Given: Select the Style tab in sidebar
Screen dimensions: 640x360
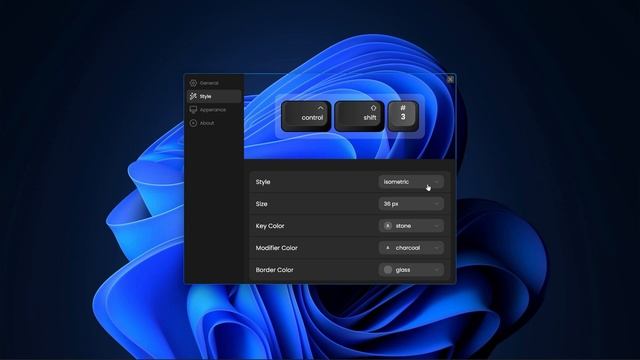Looking at the screenshot, I should click(214, 96).
